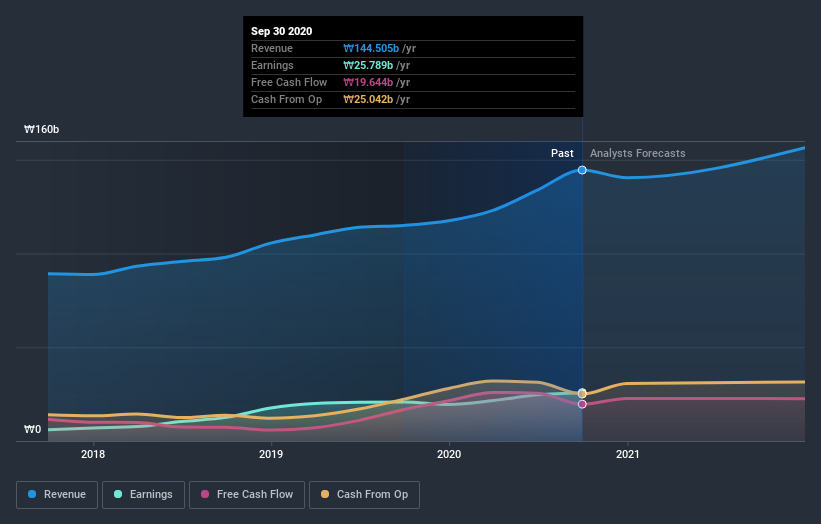Image resolution: width=821 pixels, height=524 pixels.
Task: Click the Free Cash Flow row label in tooltip
Action: (289, 82)
